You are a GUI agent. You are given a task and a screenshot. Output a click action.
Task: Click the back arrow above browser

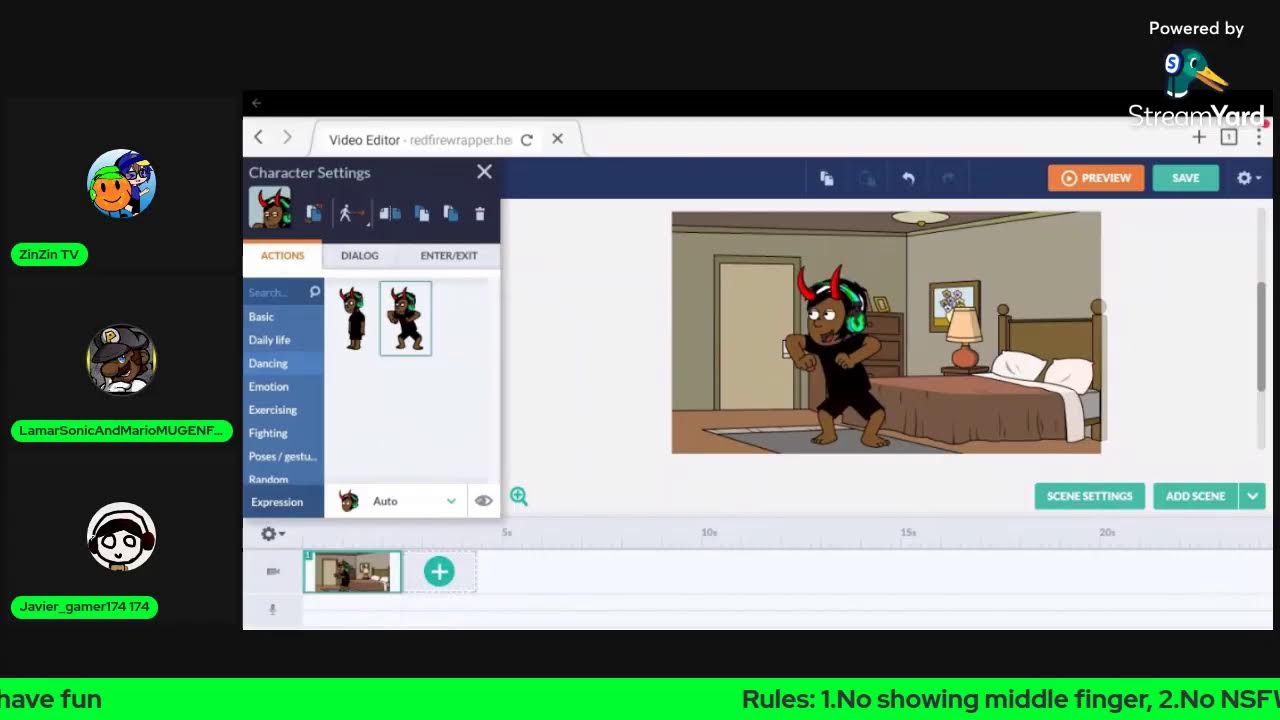(x=256, y=103)
